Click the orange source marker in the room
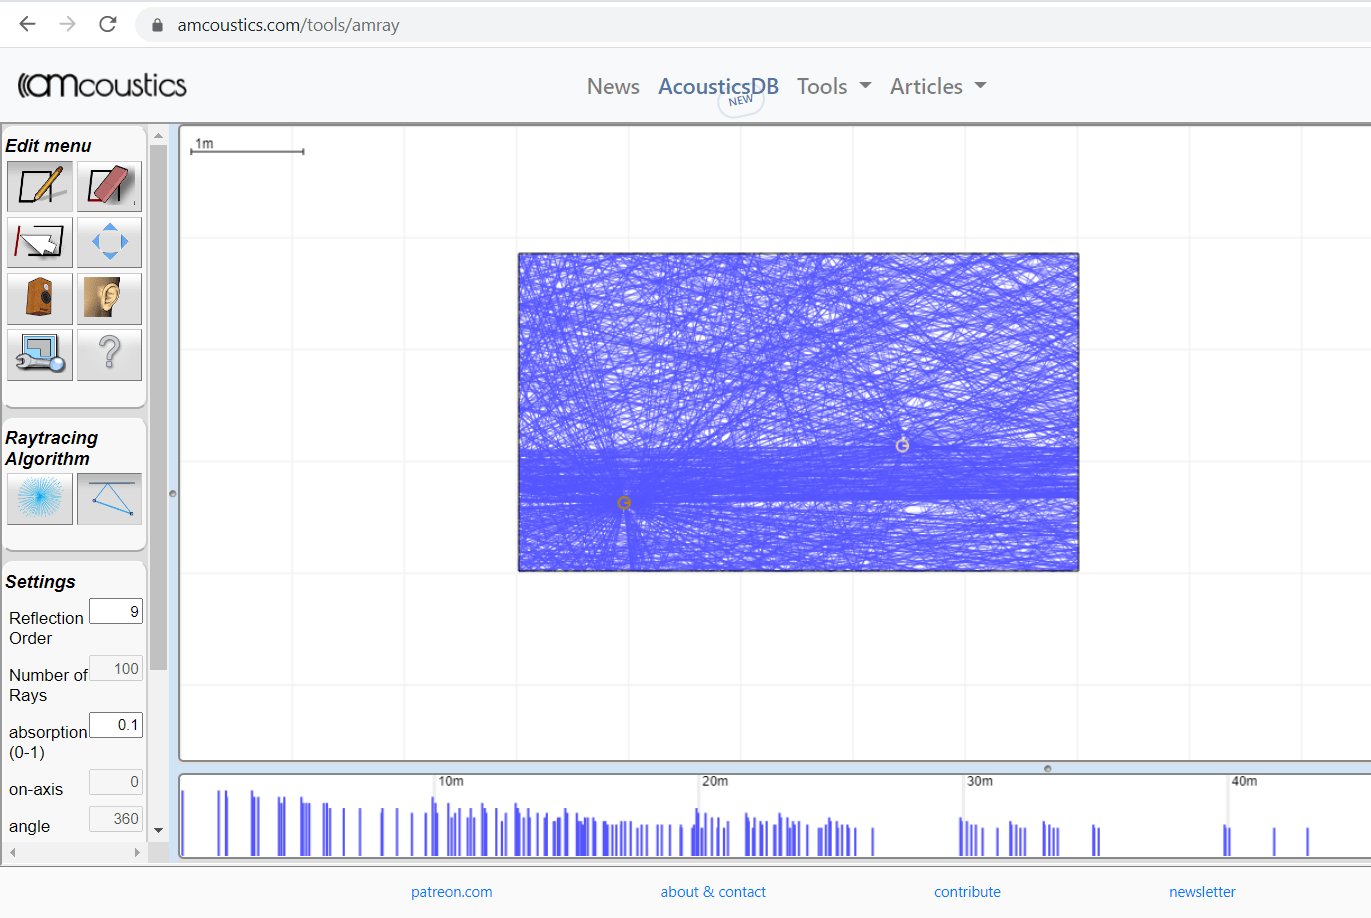Screen dimensions: 1371x918 (x=624, y=503)
